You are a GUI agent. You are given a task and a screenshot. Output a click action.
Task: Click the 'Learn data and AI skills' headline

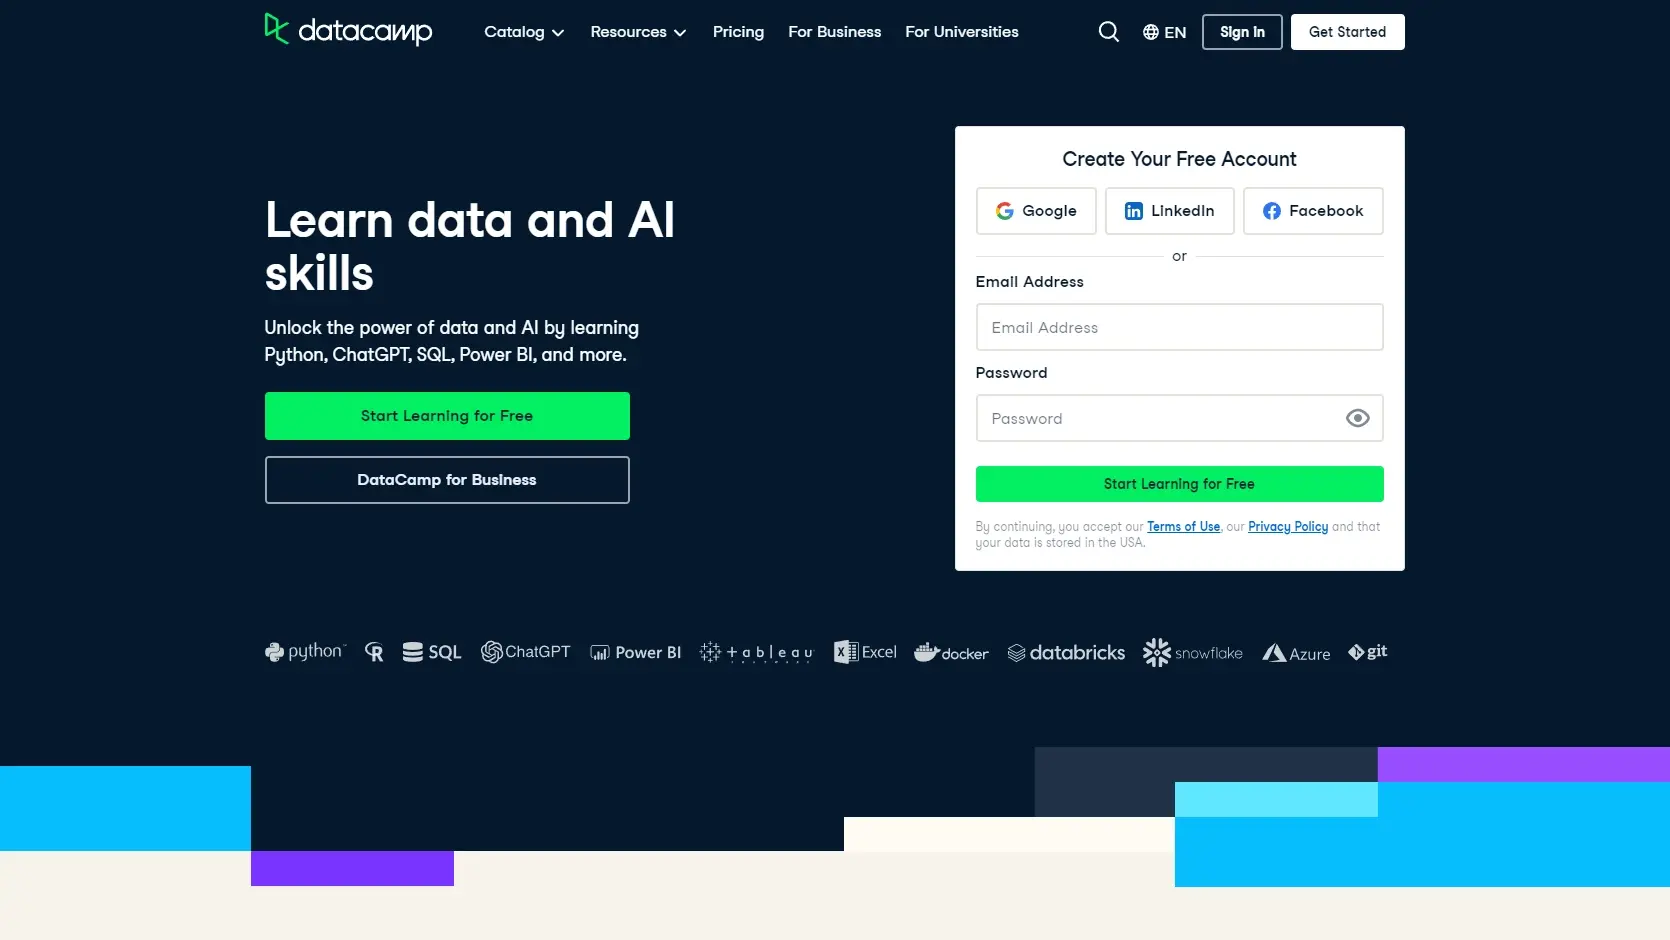click(x=470, y=246)
